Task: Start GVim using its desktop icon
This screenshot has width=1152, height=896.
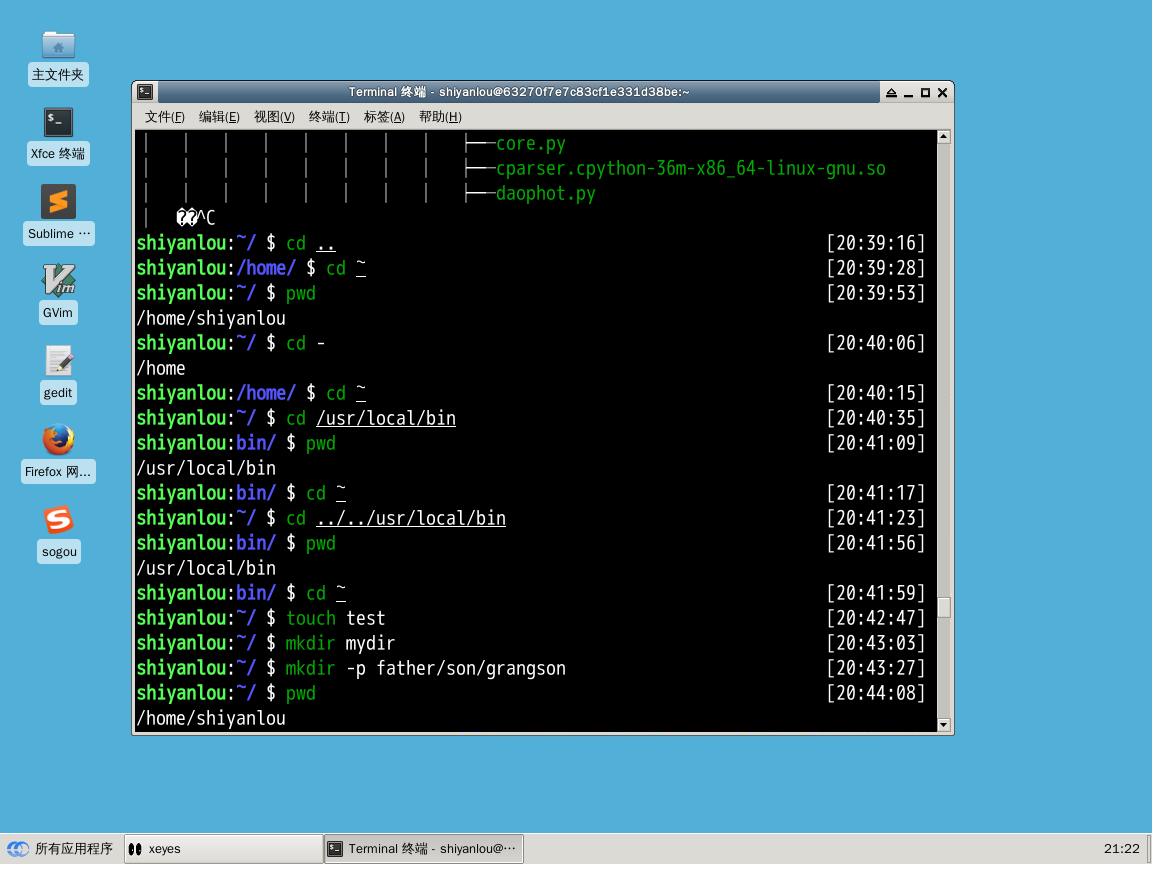Action: (x=58, y=281)
